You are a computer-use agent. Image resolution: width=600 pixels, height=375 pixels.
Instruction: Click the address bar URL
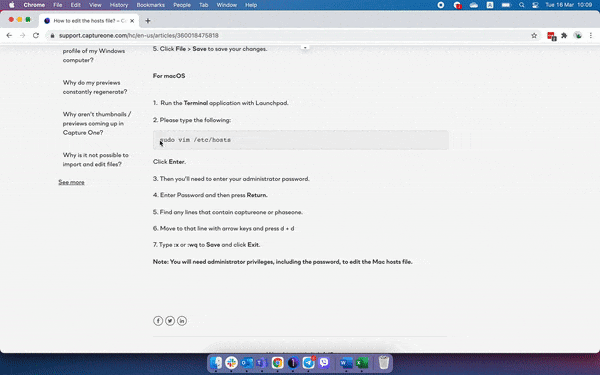[139, 36]
